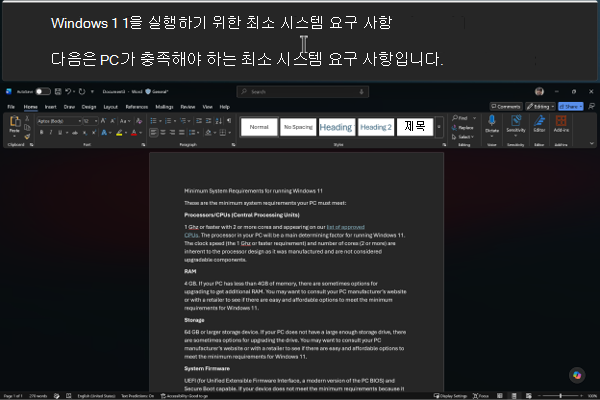Clear all formatting with eraser icon
Screen dimensions: 600x400
(x=139, y=121)
